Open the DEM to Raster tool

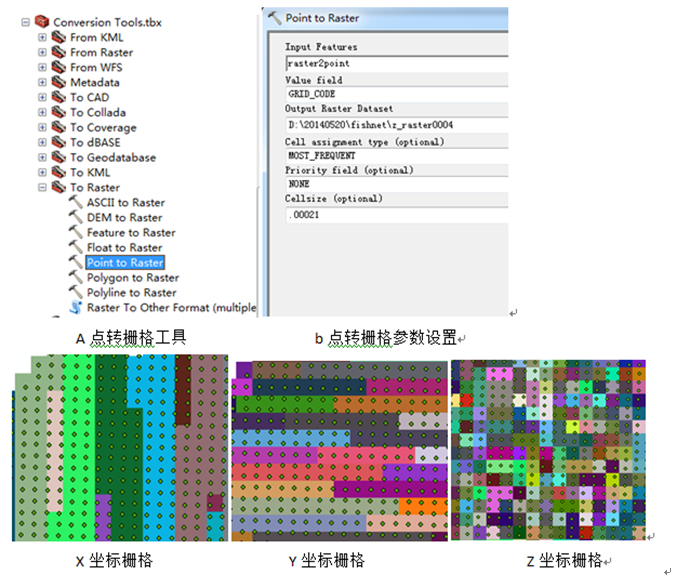[125, 217]
